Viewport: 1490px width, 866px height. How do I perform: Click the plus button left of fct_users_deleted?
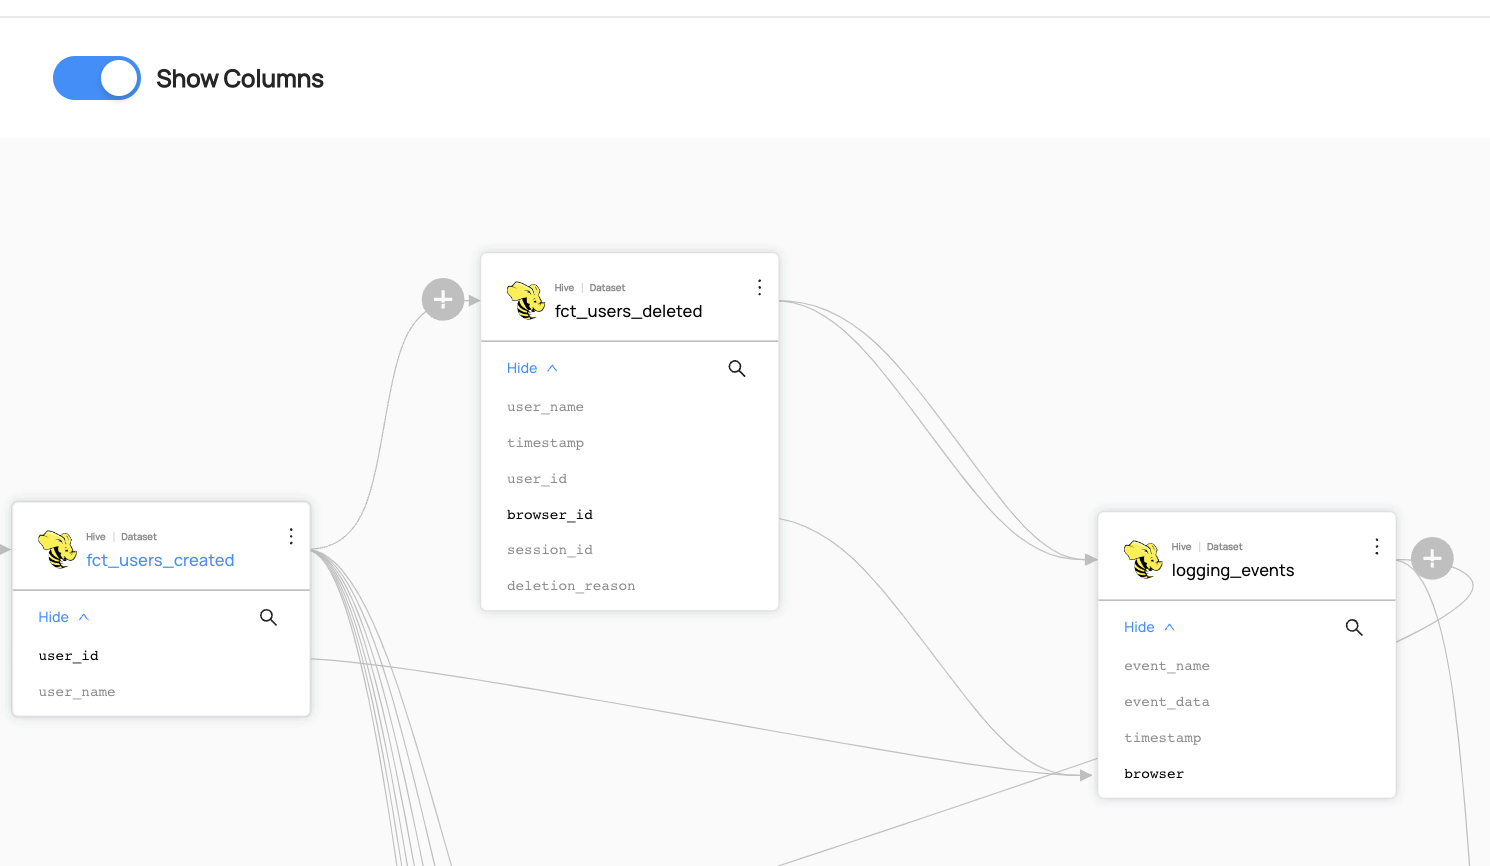443,299
